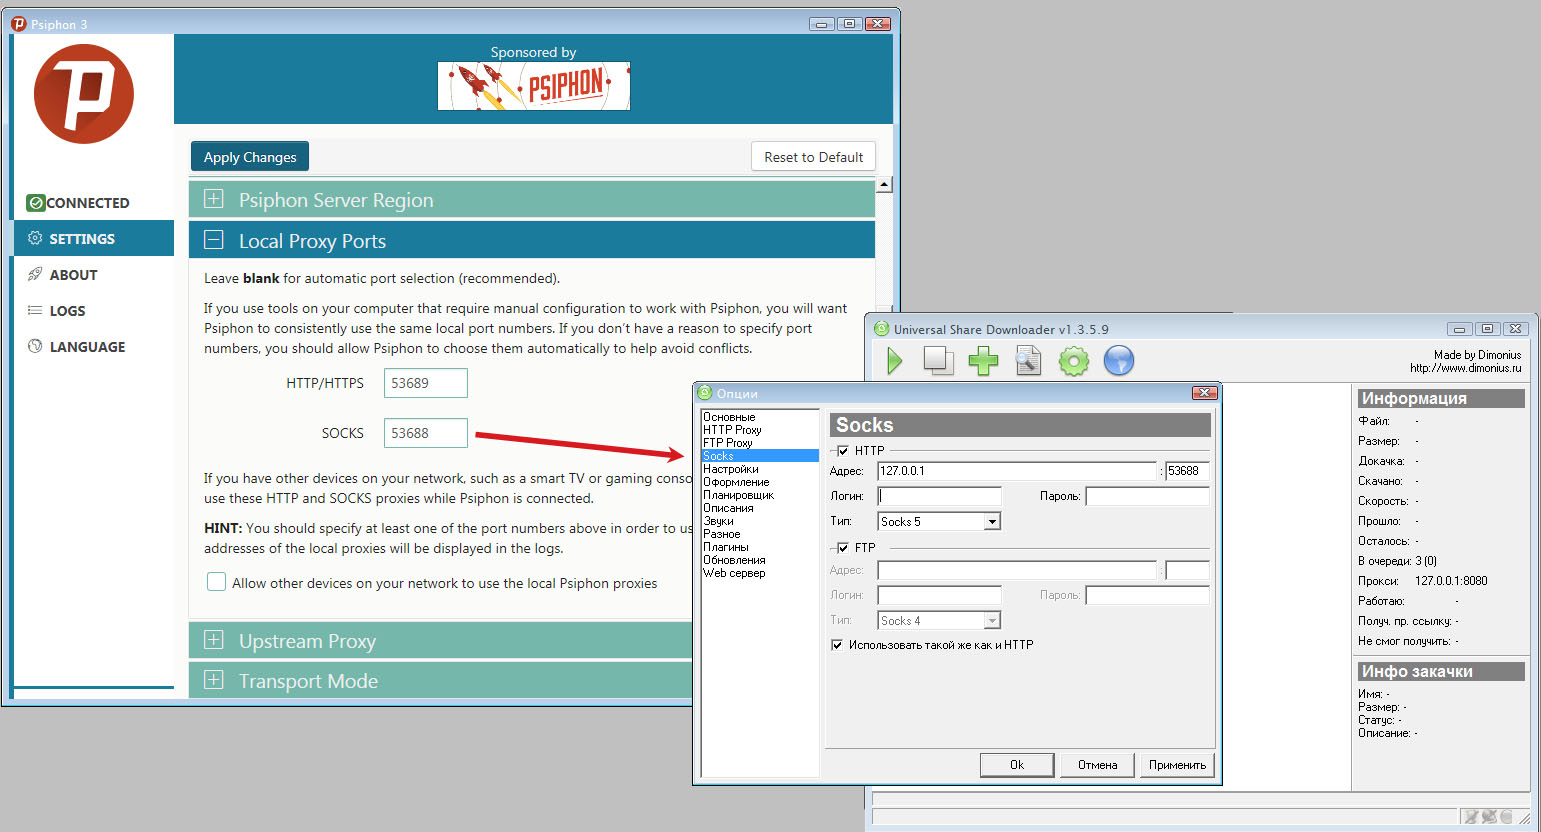
Task: Click the Psiphon sponsor rocket banner
Action: [534, 86]
